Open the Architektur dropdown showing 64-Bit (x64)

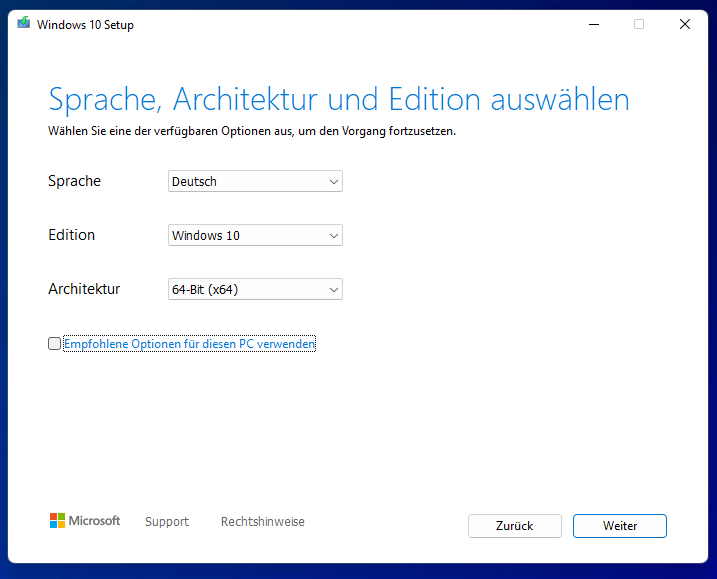point(255,289)
